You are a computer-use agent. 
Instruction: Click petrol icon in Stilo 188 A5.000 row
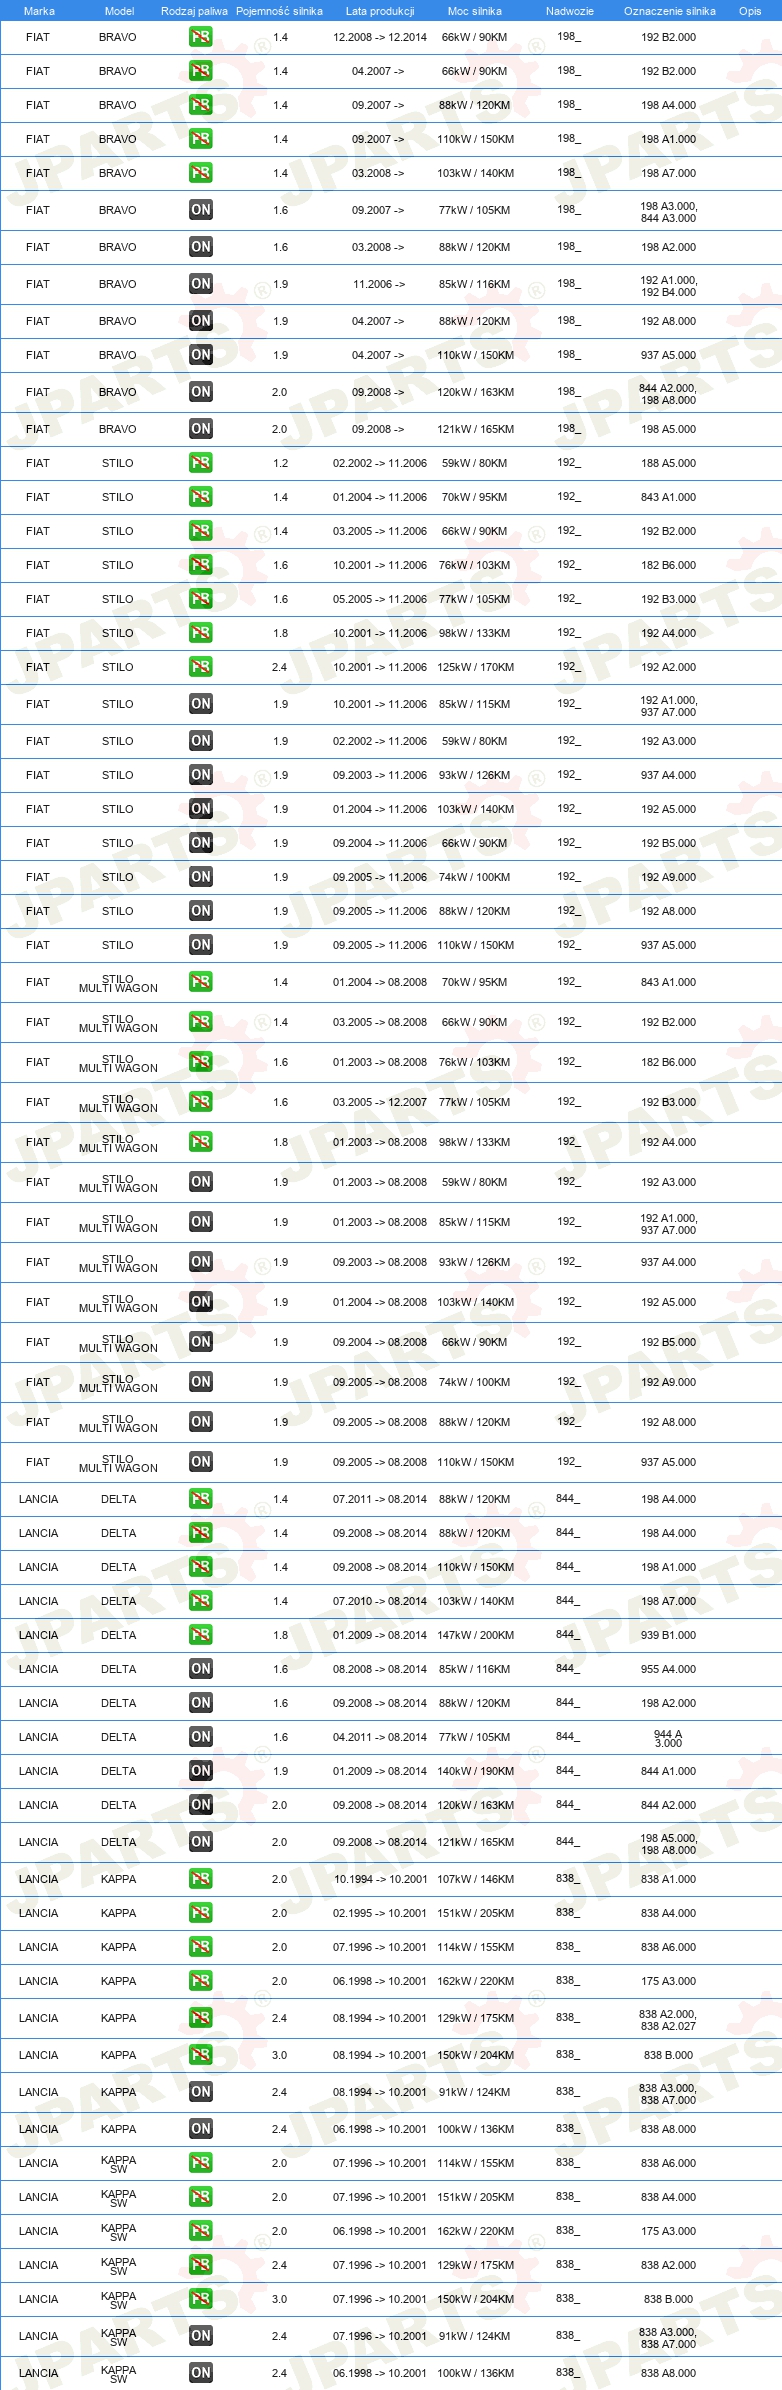tap(200, 463)
